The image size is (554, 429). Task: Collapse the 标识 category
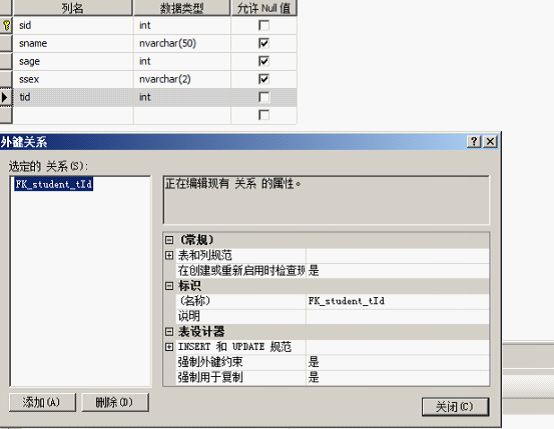click(169, 286)
